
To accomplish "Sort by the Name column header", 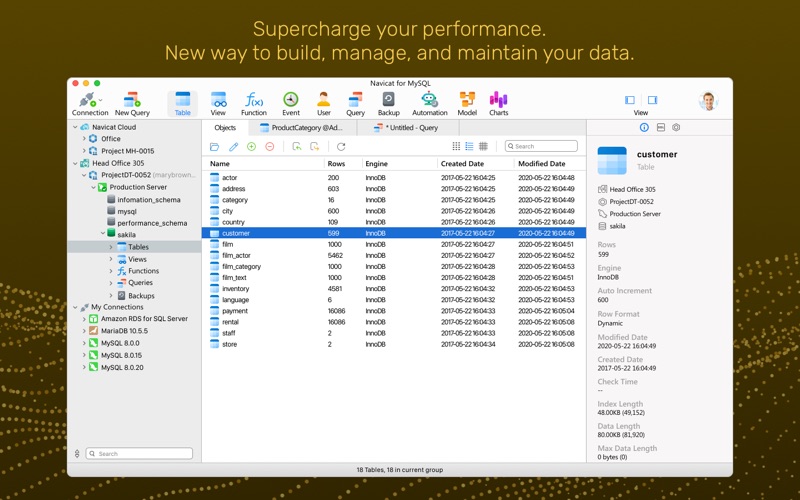I will (263, 164).
